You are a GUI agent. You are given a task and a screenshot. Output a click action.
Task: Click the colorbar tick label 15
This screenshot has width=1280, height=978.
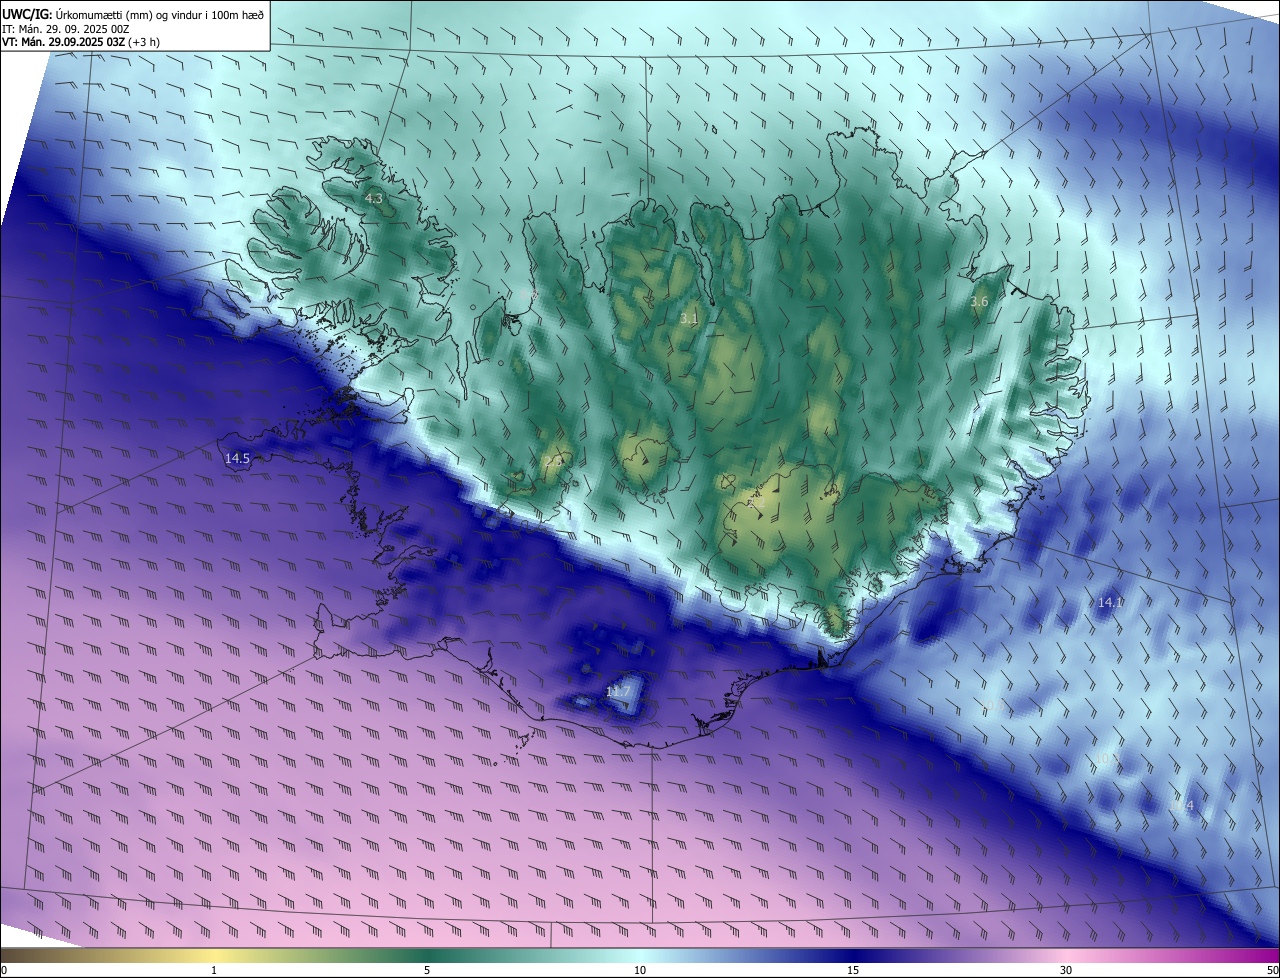tap(853, 970)
